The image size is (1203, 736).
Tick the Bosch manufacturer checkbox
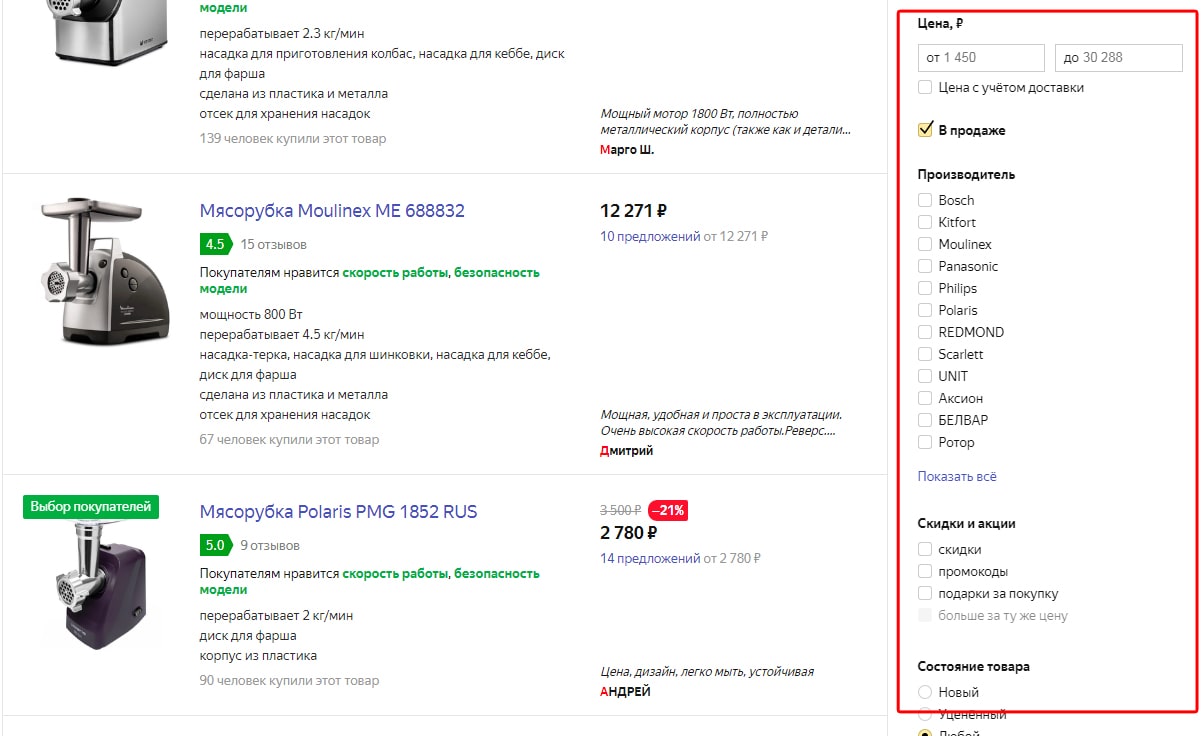(x=925, y=200)
